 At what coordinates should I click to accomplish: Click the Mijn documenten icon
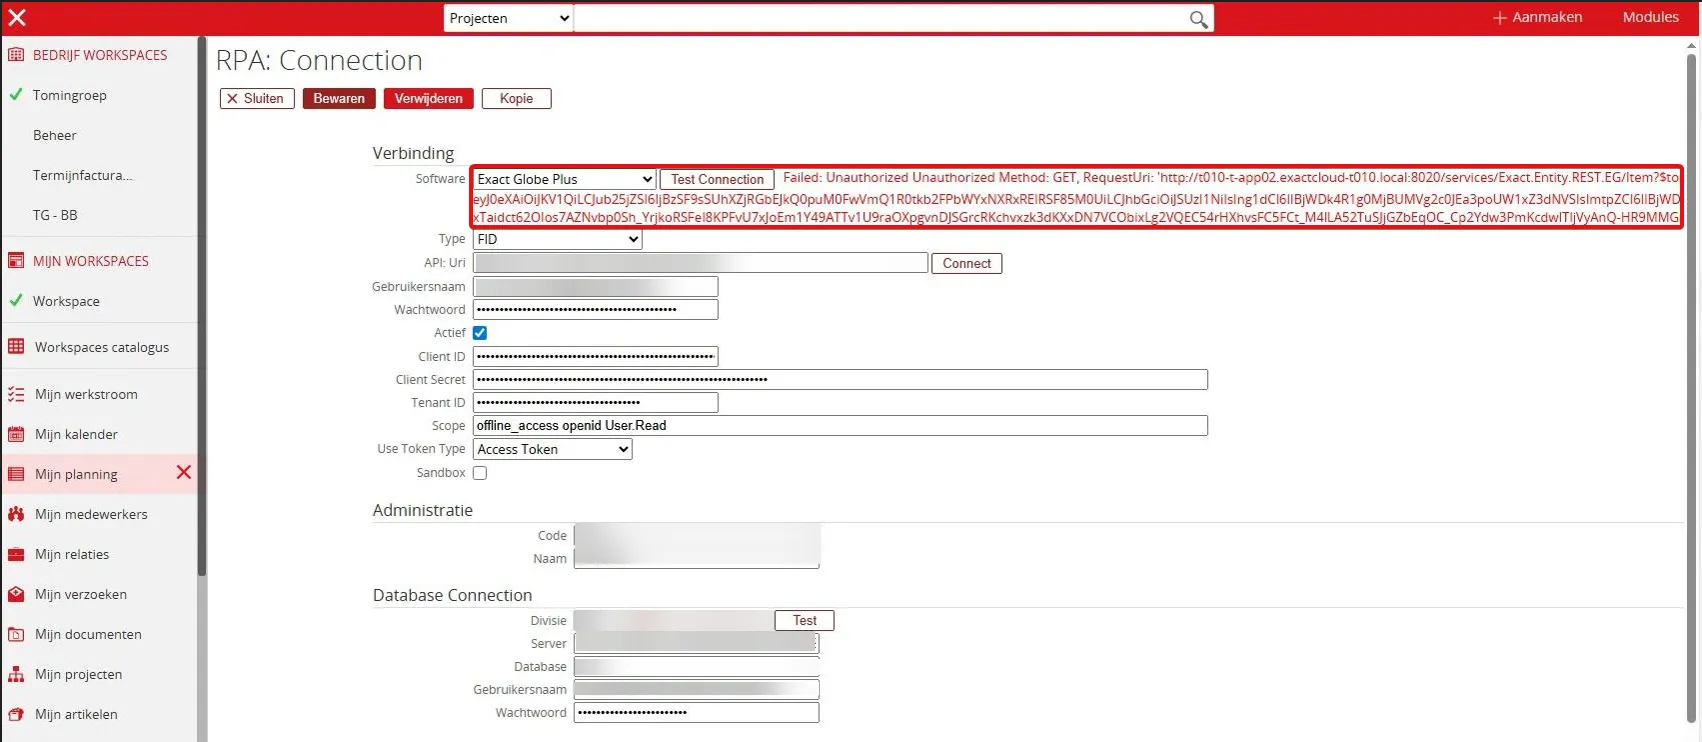16,634
